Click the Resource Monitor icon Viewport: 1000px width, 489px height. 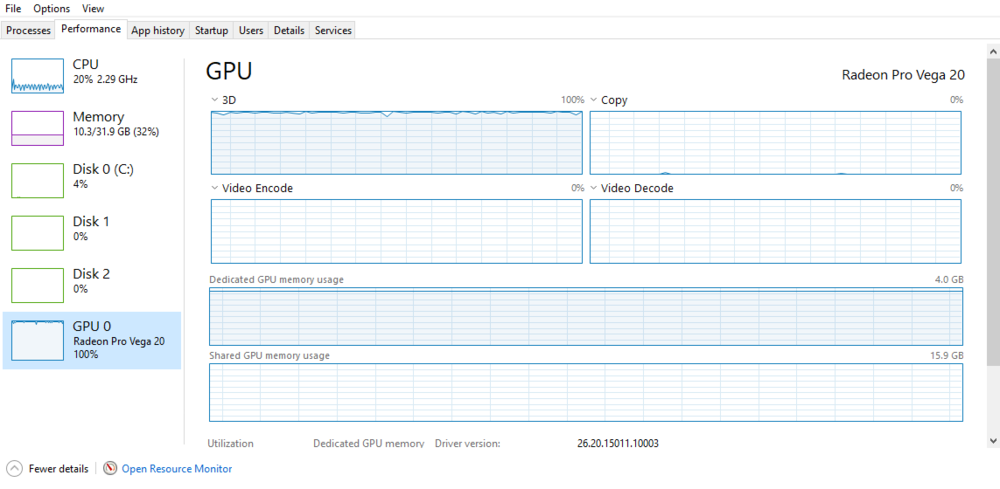[x=110, y=468]
